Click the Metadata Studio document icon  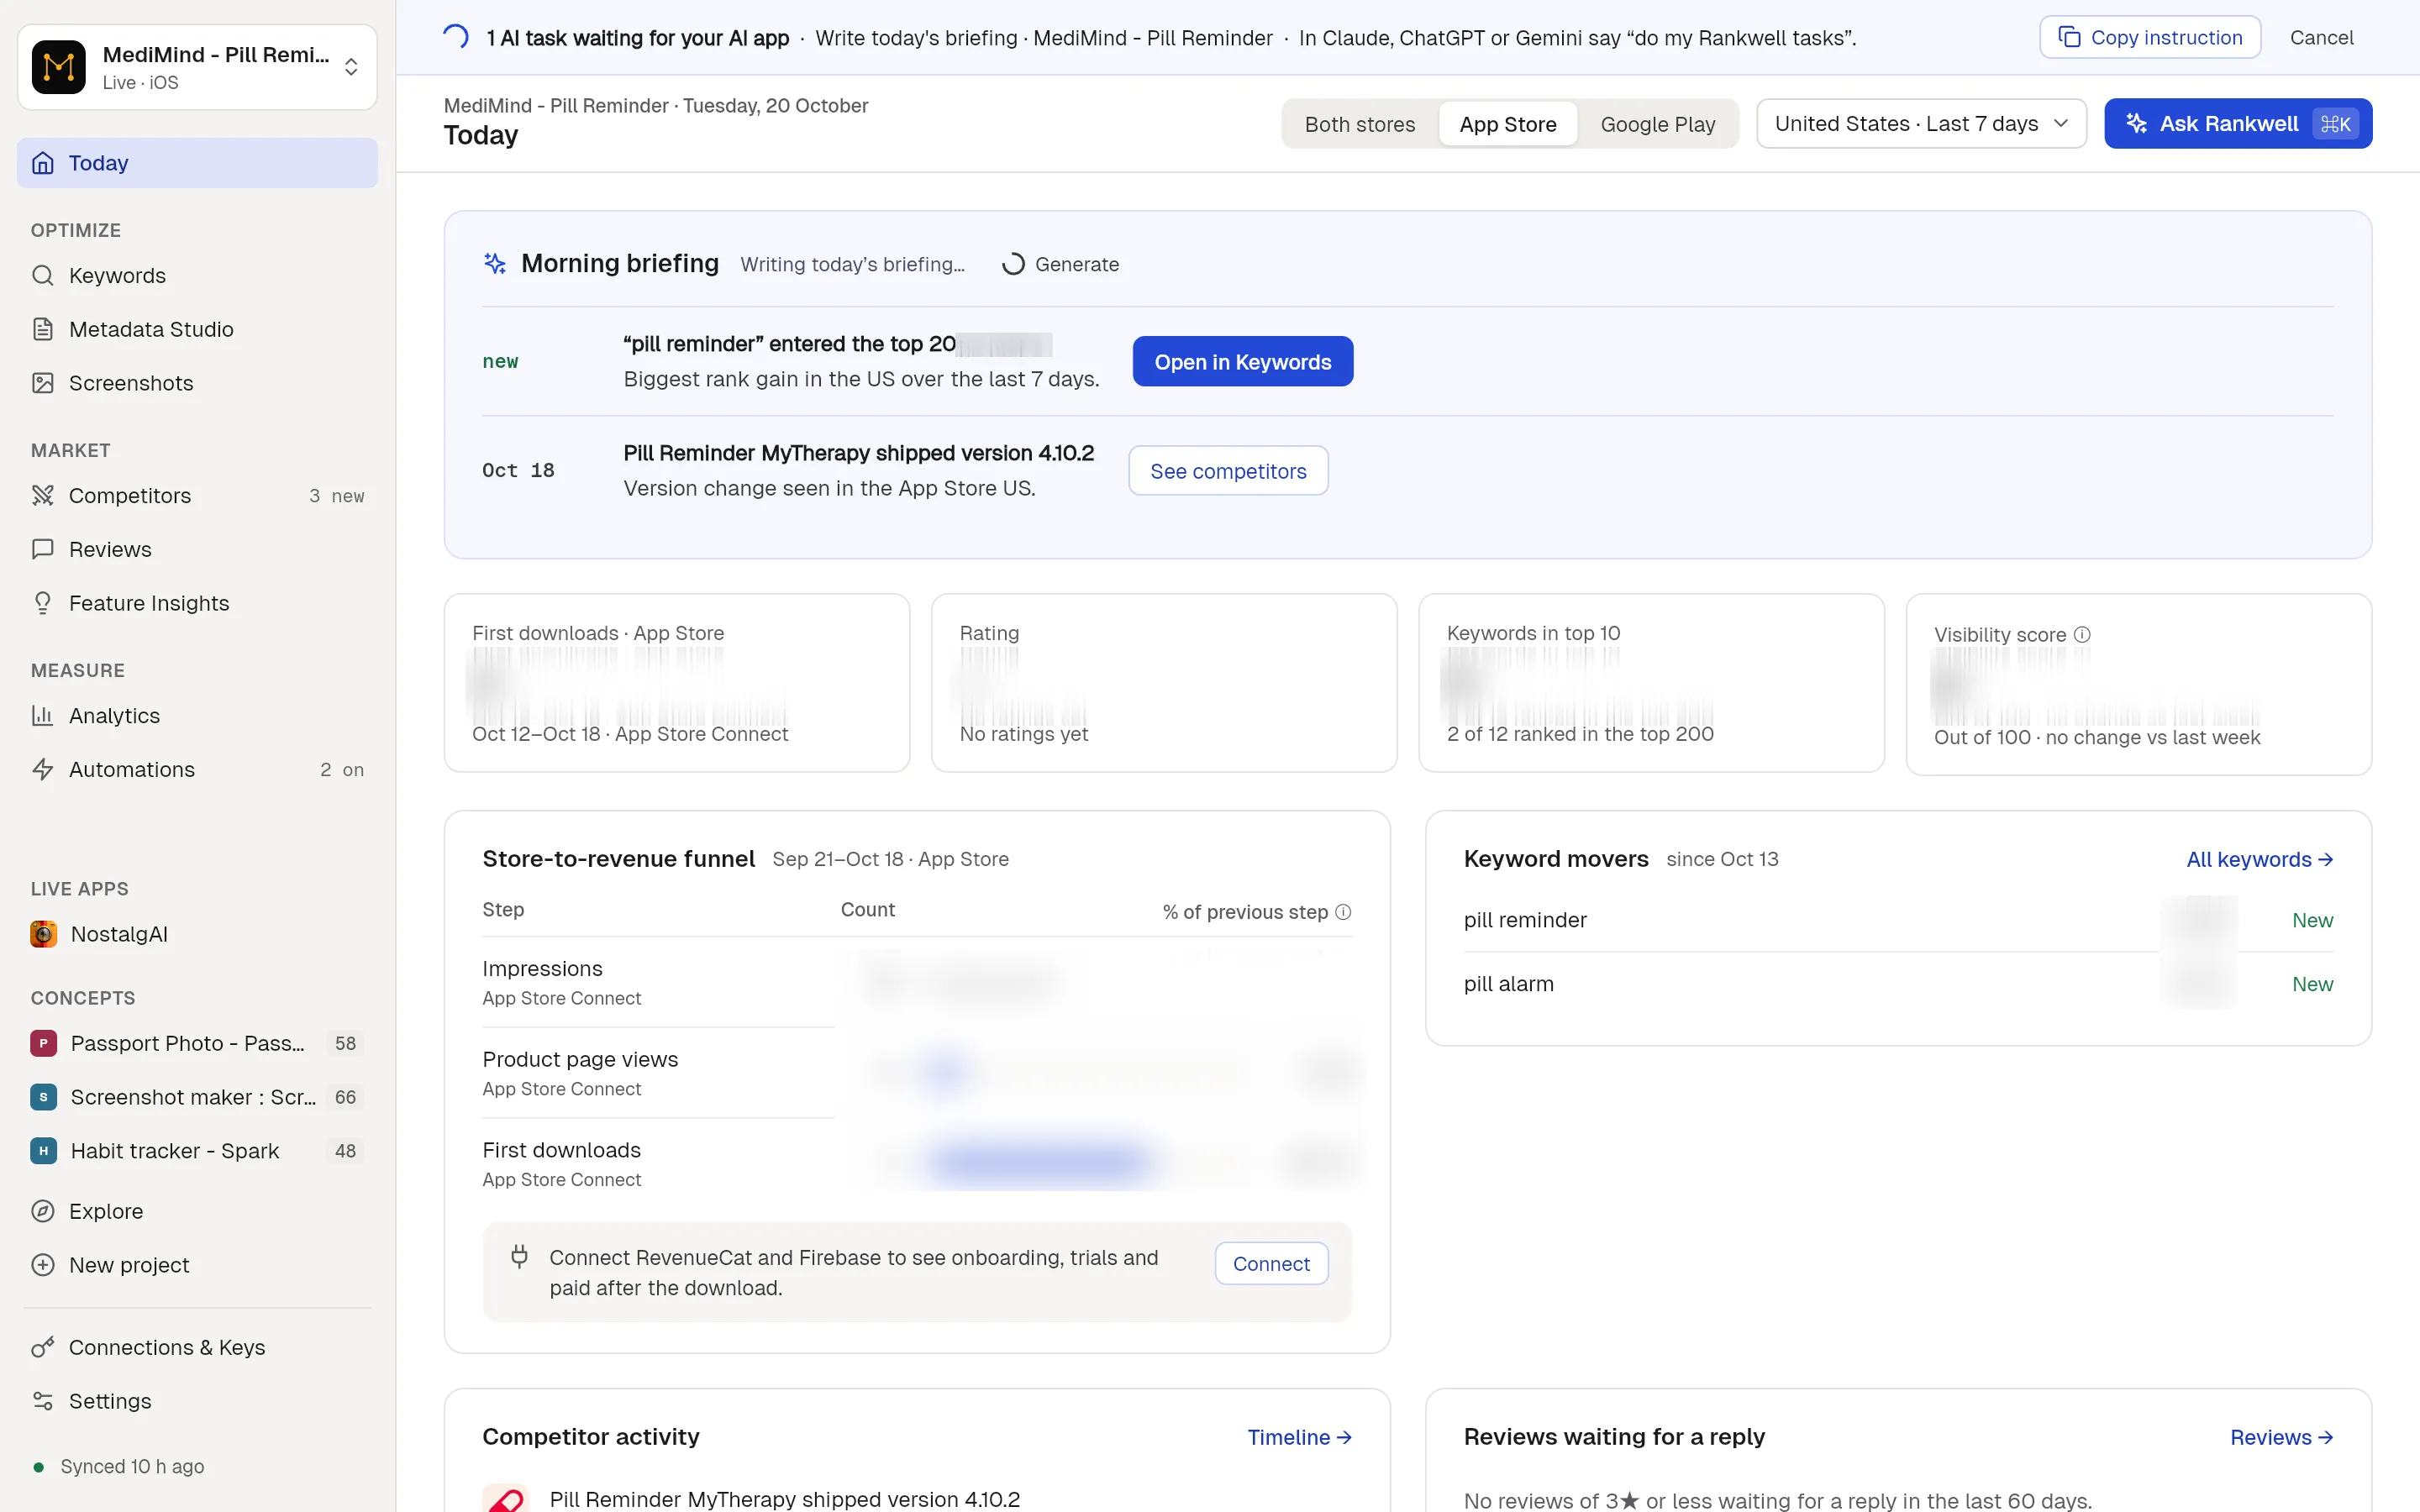[x=43, y=329]
